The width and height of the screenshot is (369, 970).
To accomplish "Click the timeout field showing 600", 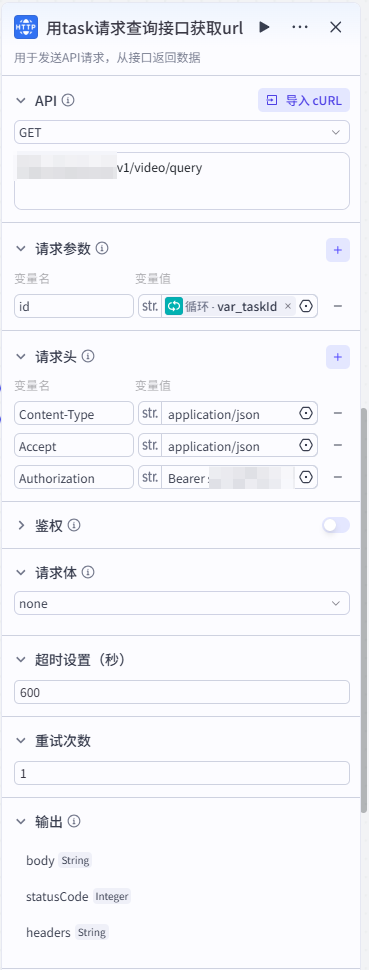I will [x=182, y=692].
